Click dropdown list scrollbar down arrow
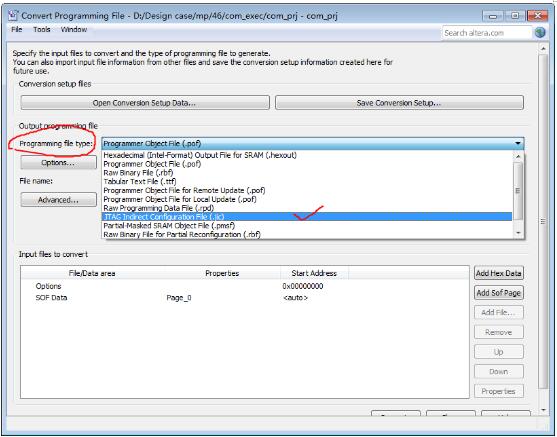Image resolution: width=557 pixels, height=437 pixels. [x=518, y=233]
